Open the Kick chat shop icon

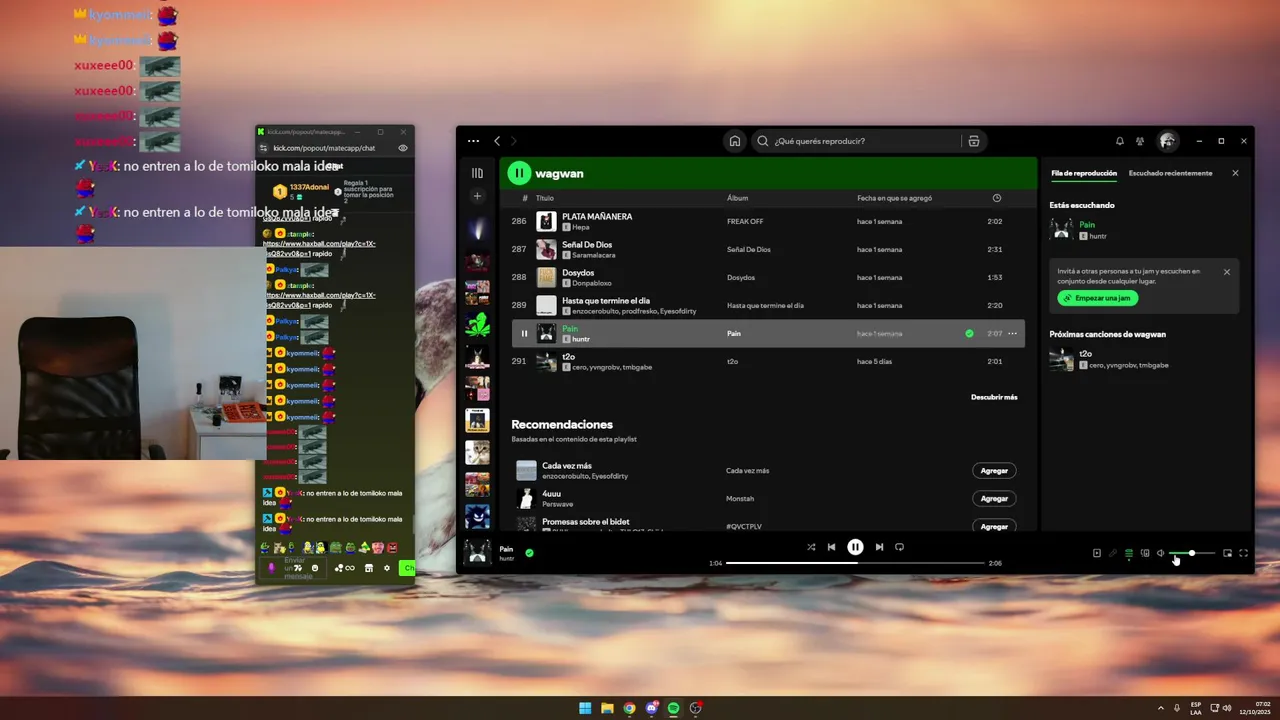point(368,568)
